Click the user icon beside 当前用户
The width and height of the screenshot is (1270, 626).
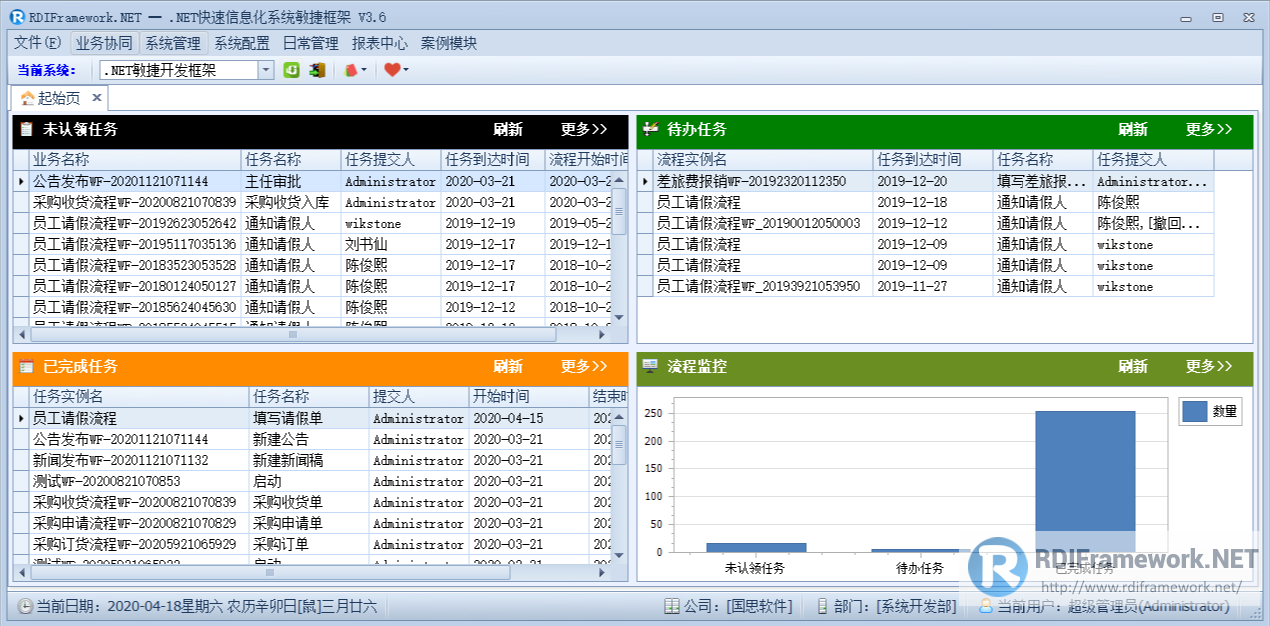point(987,606)
